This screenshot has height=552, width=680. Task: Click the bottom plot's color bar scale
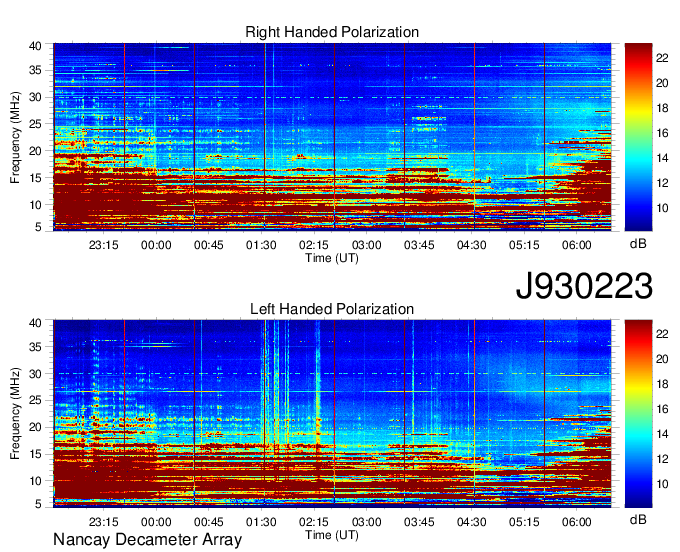pos(638,414)
